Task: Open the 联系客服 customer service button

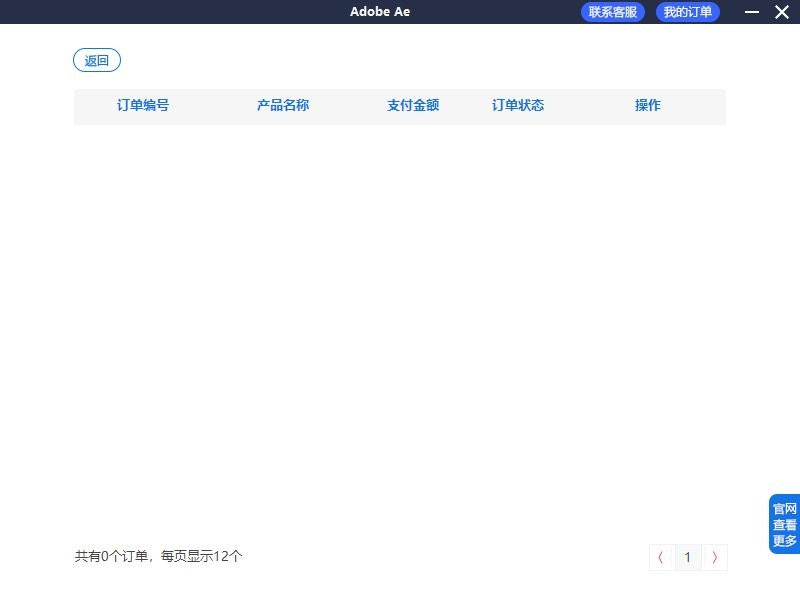Action: tap(614, 12)
